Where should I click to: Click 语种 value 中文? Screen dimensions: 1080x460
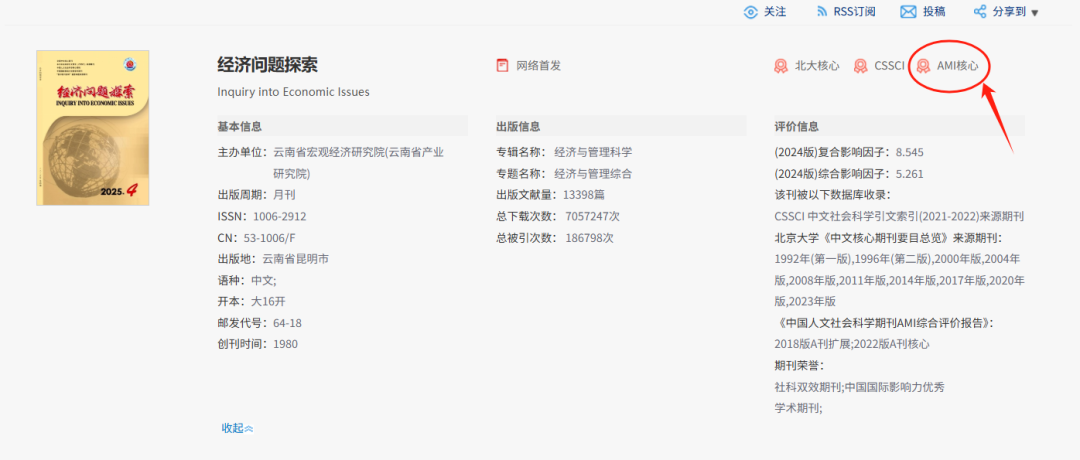[264, 280]
